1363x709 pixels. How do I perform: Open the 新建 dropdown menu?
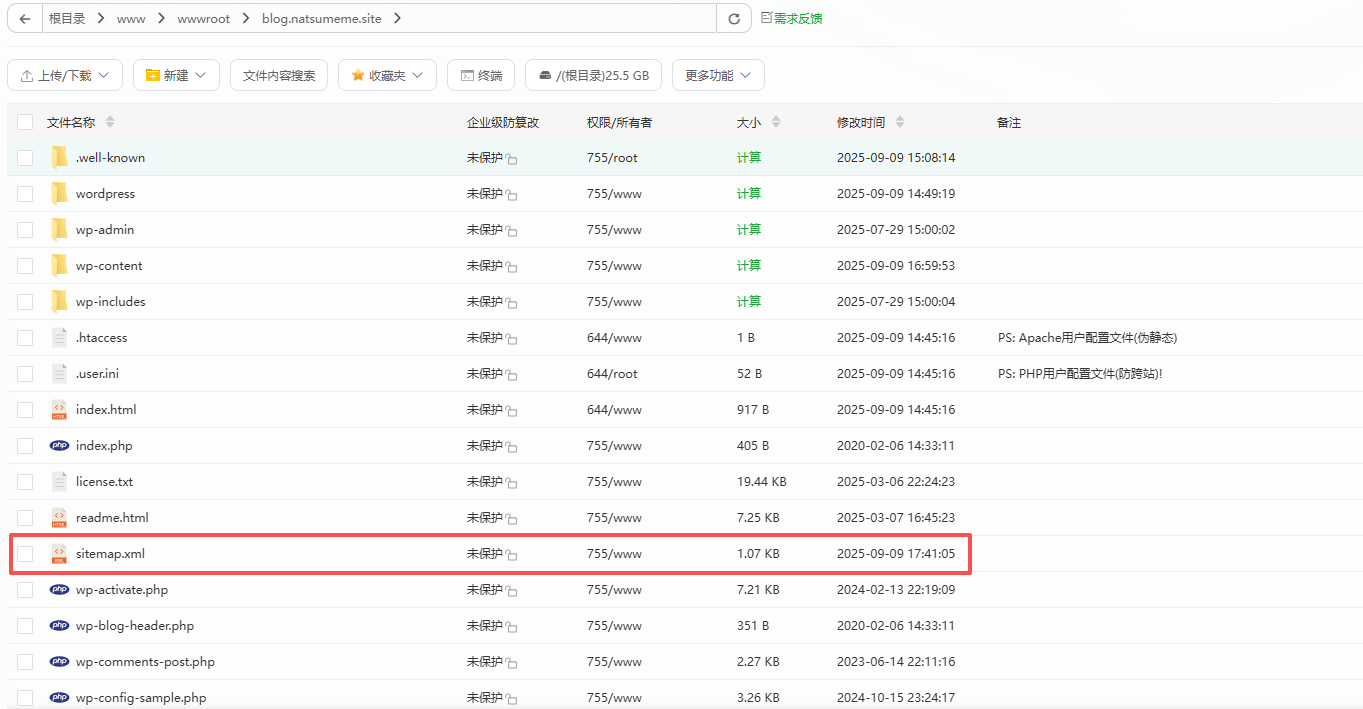176,75
